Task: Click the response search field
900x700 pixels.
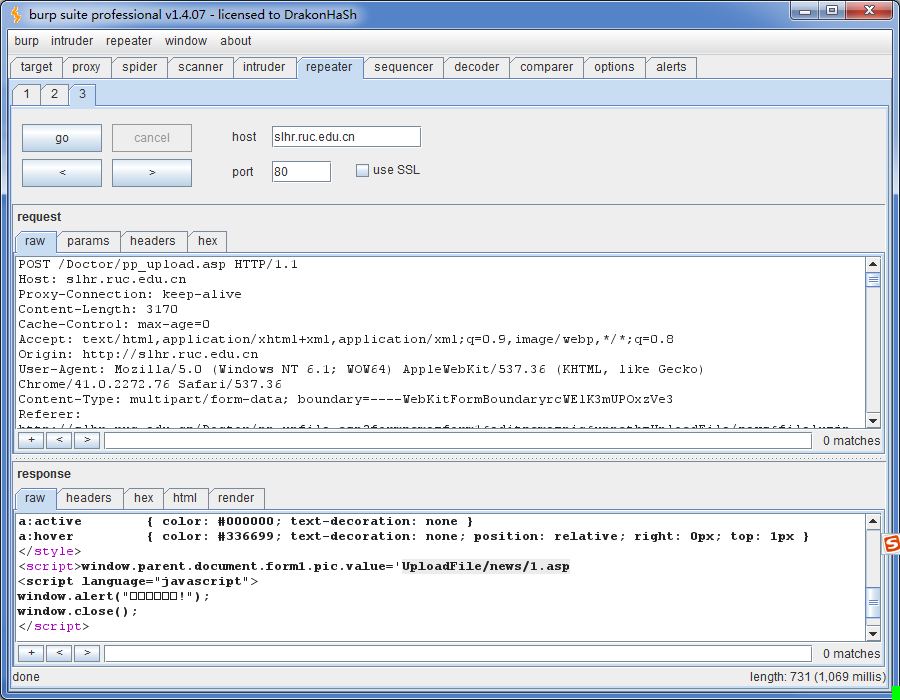Action: 458,654
